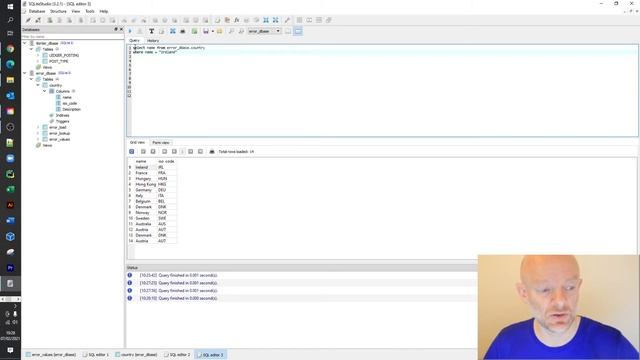
Task: Click the open configuration wrench icon
Action: click(287, 20)
